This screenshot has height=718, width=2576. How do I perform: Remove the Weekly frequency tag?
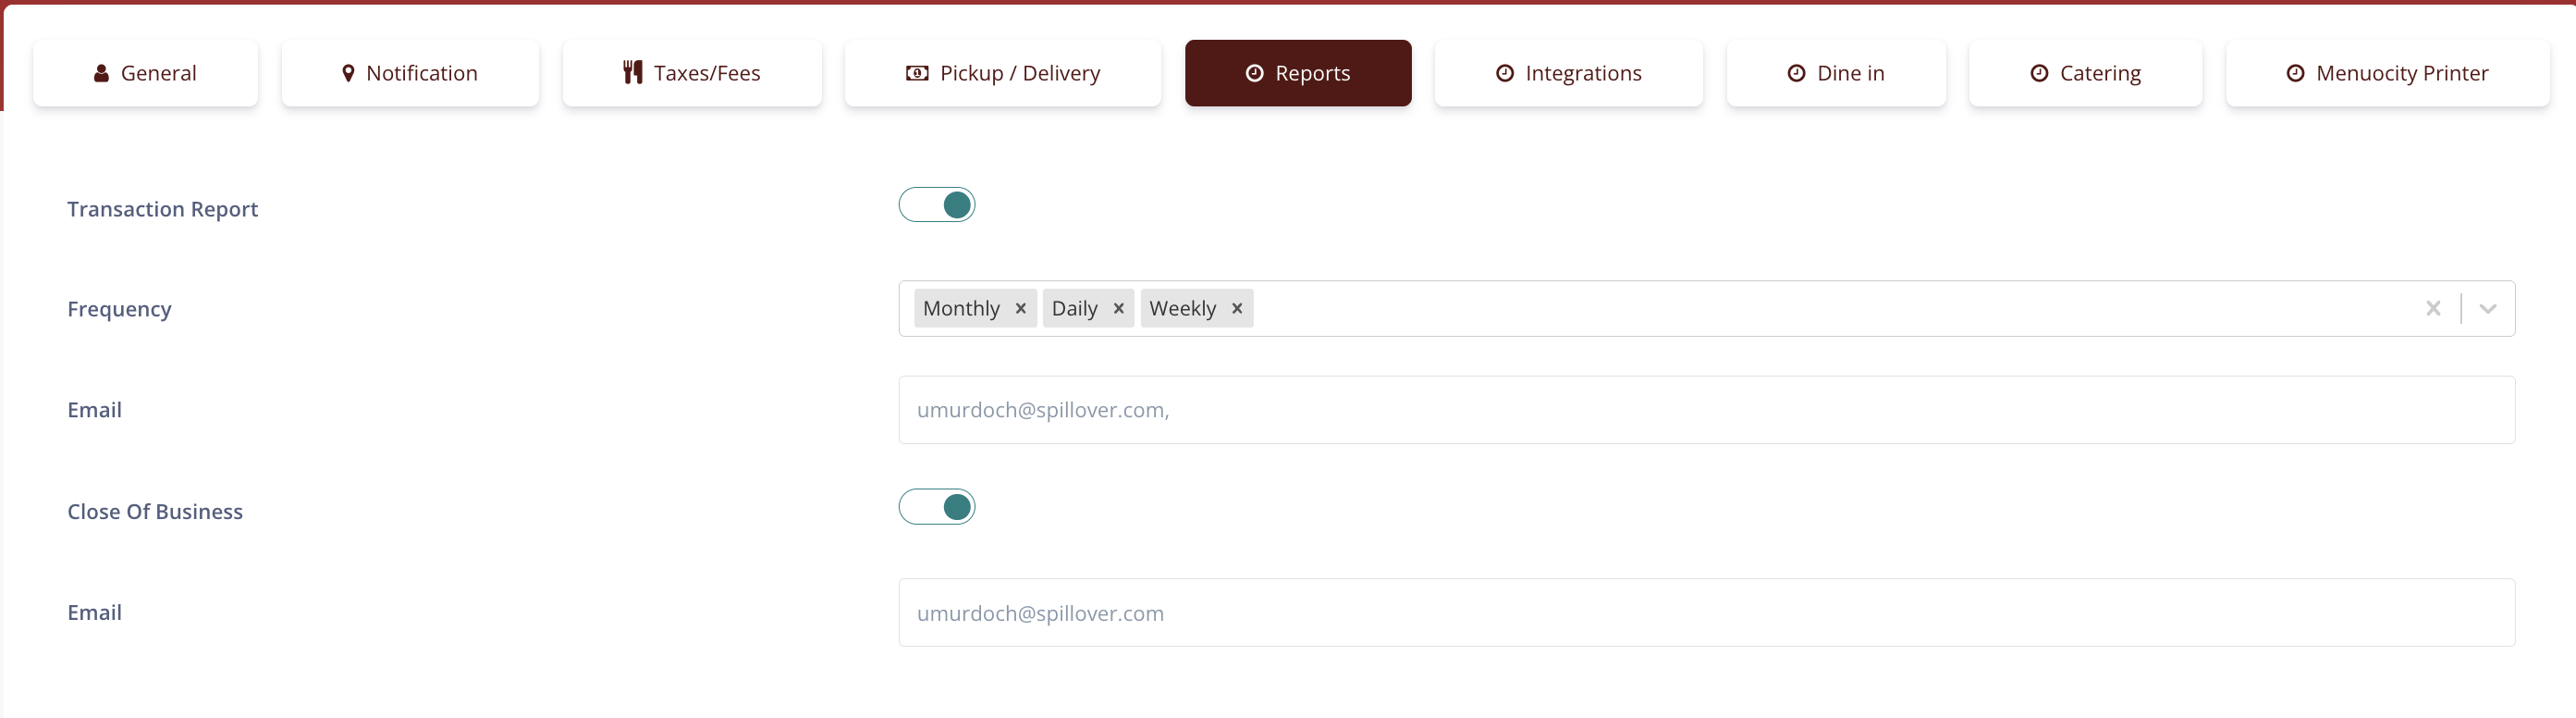point(1236,309)
